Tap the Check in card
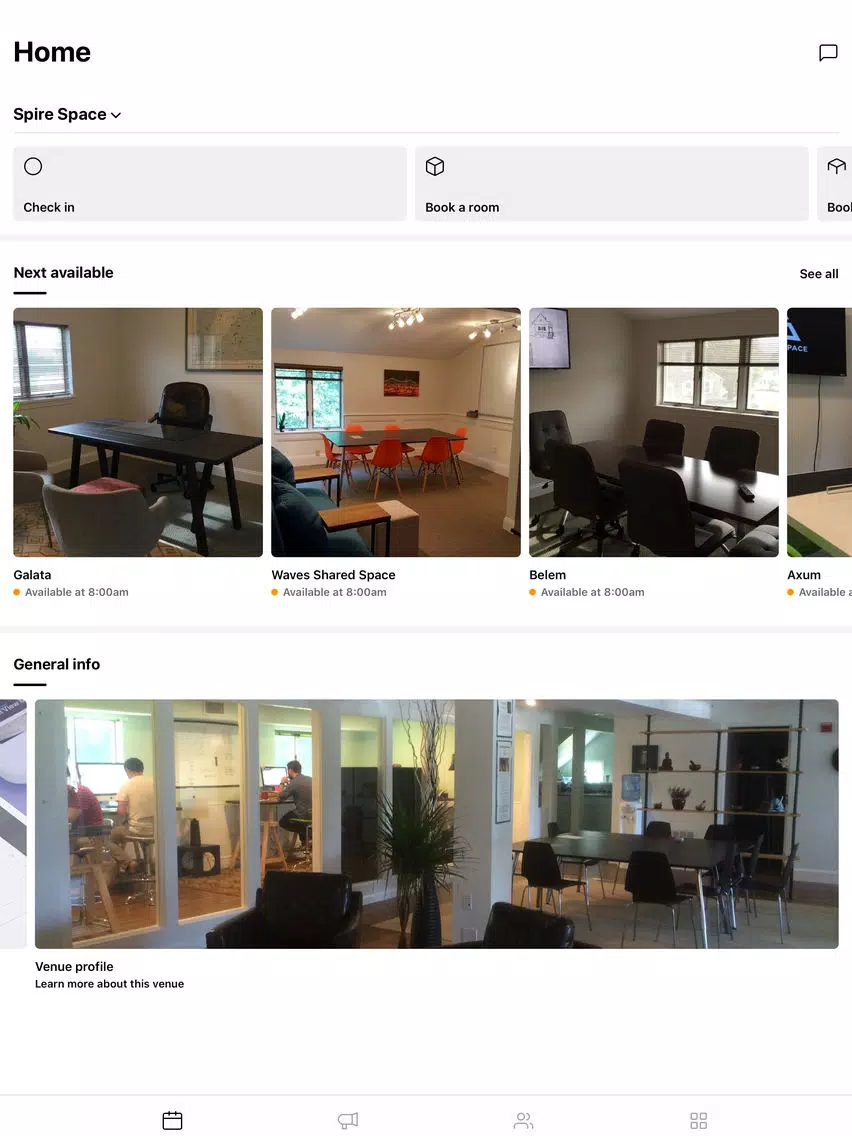The image size is (852, 1136). coord(210,184)
